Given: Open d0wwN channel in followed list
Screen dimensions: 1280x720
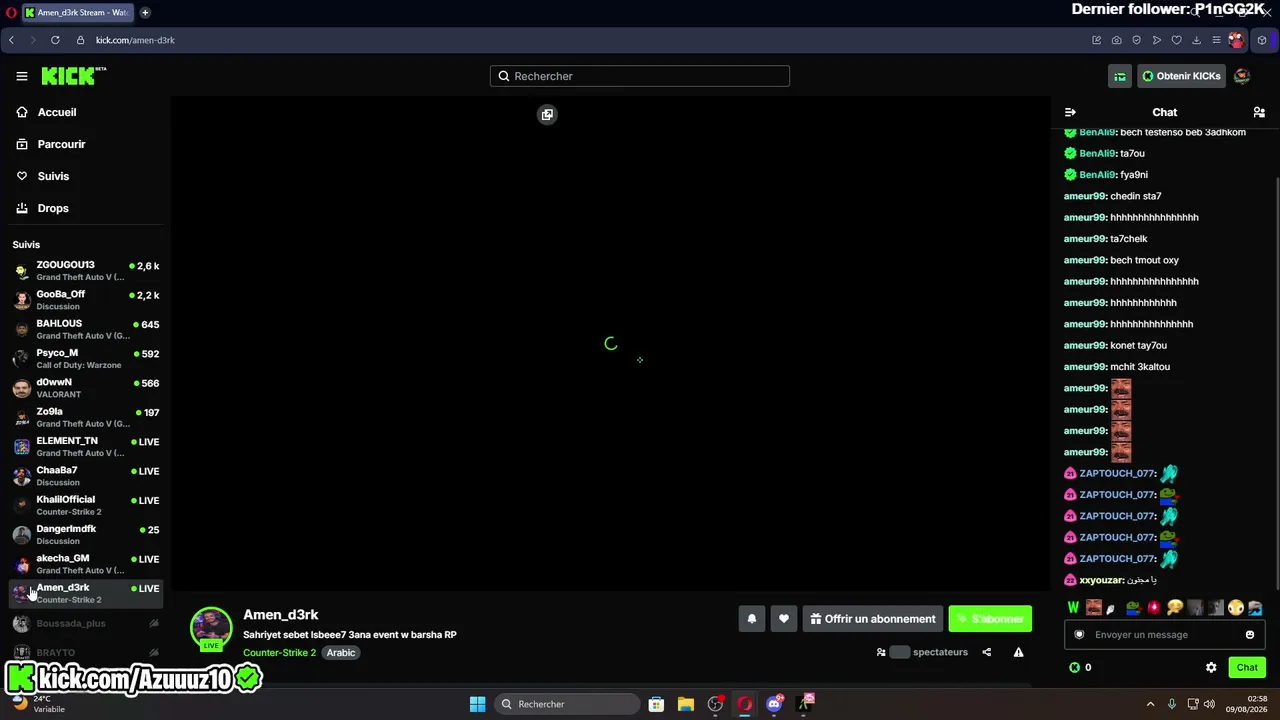Looking at the screenshot, I should coord(86,388).
